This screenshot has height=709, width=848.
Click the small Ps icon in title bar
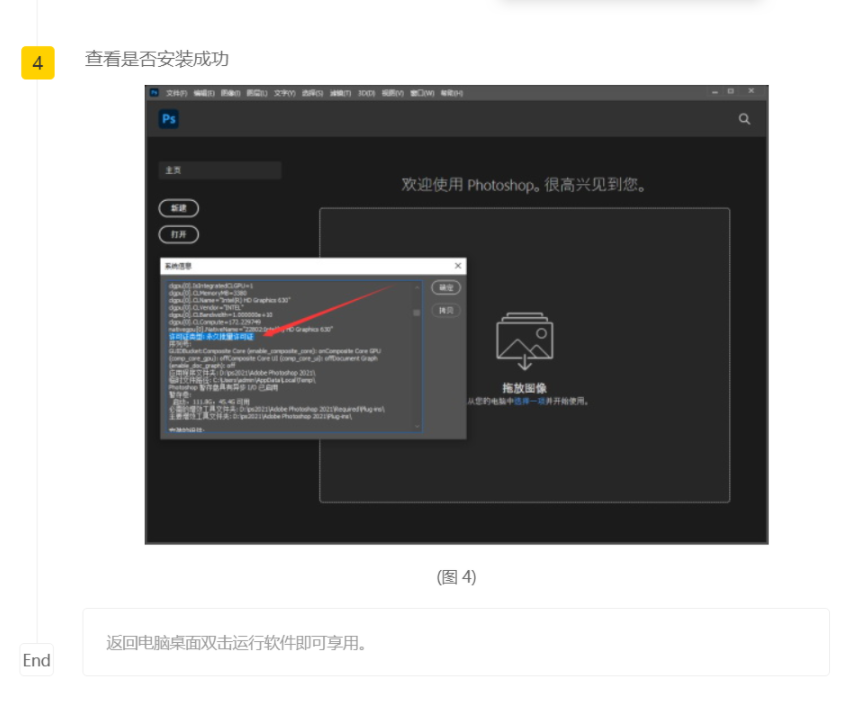coord(154,92)
